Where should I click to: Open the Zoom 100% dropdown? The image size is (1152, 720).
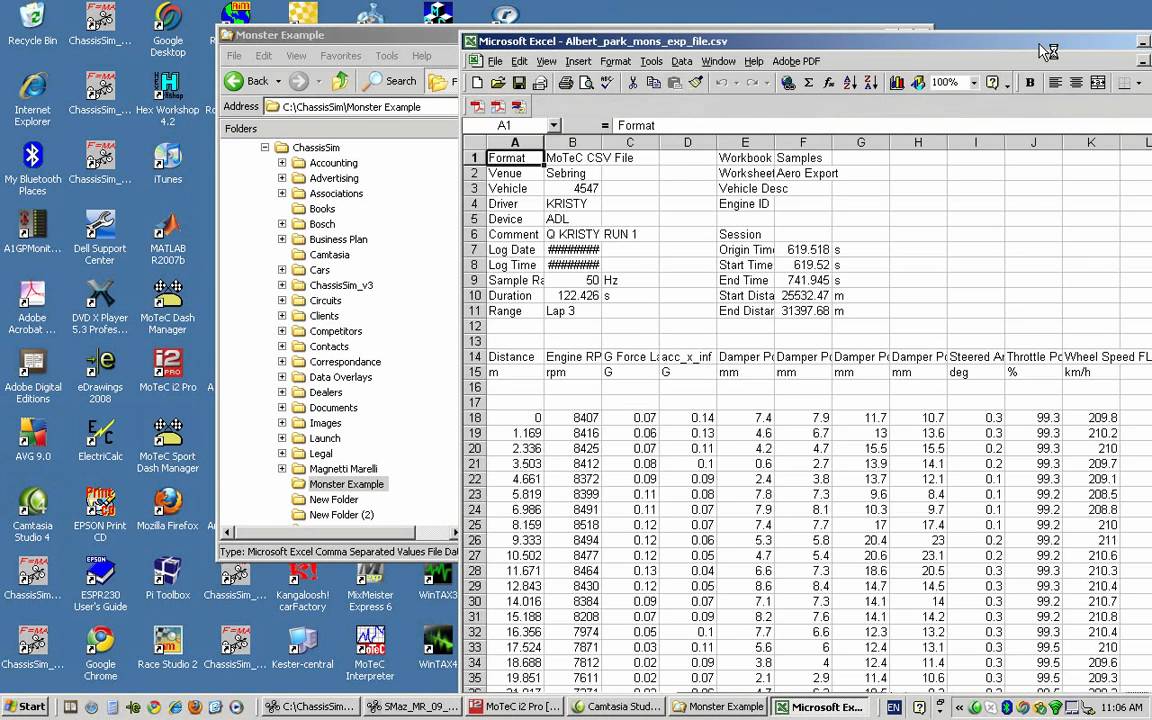pos(974,83)
